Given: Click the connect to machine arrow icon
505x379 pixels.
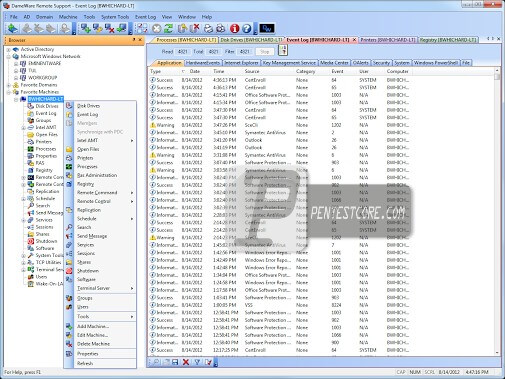Looking at the screenshot, I should (122, 29).
